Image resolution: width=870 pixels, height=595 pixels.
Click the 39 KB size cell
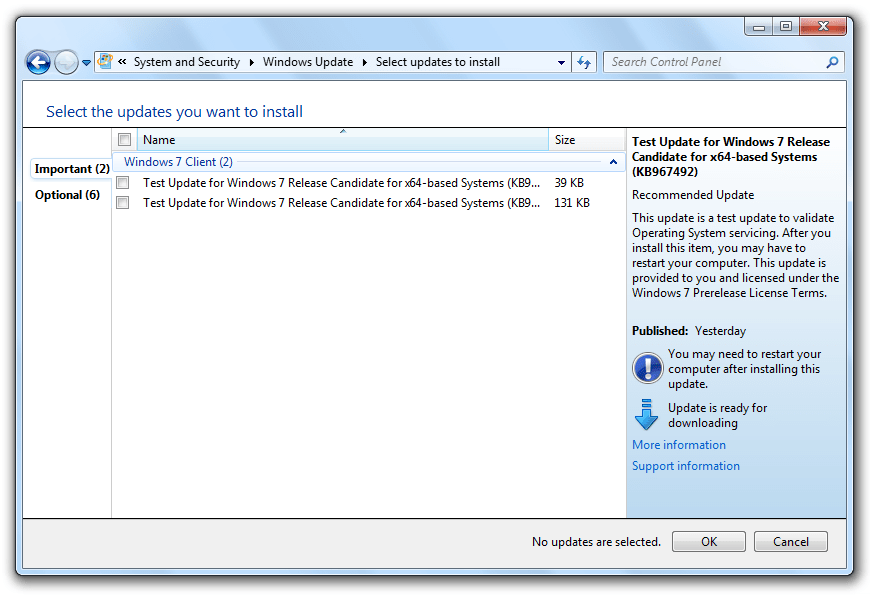569,183
